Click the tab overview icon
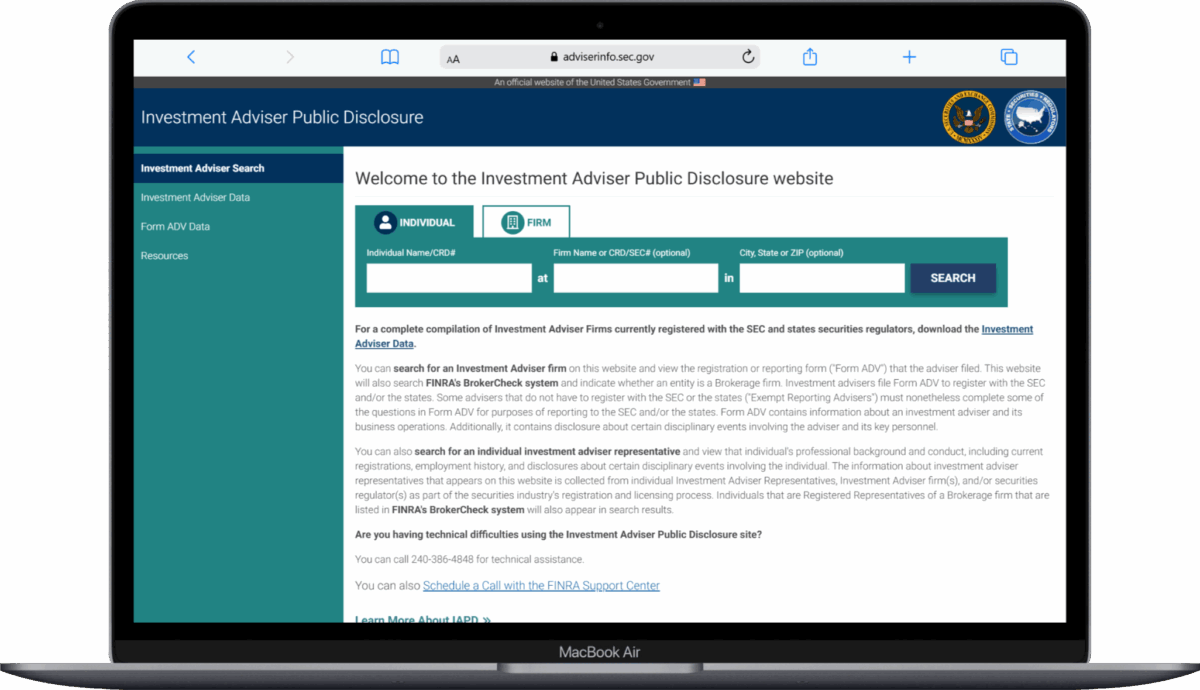 [1008, 58]
